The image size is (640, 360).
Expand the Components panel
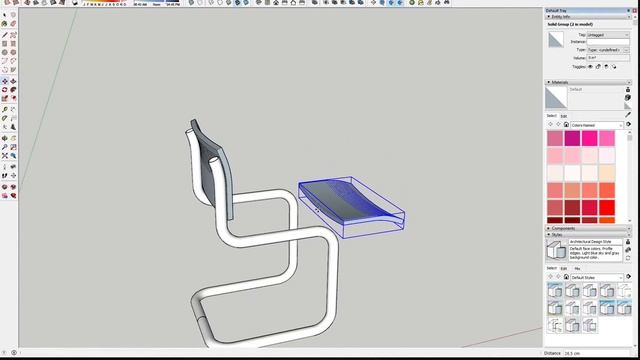pyautogui.click(x=549, y=228)
